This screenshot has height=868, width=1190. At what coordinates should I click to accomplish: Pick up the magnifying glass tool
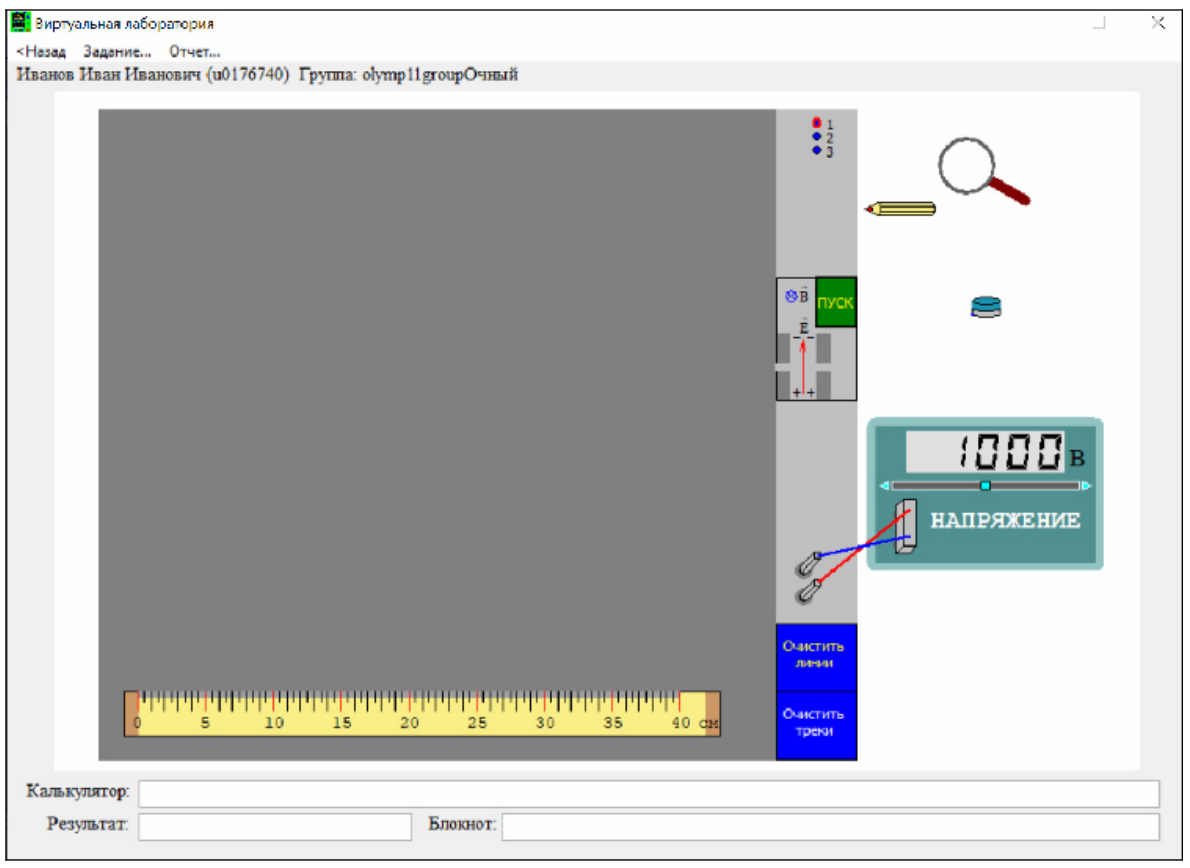click(x=984, y=171)
